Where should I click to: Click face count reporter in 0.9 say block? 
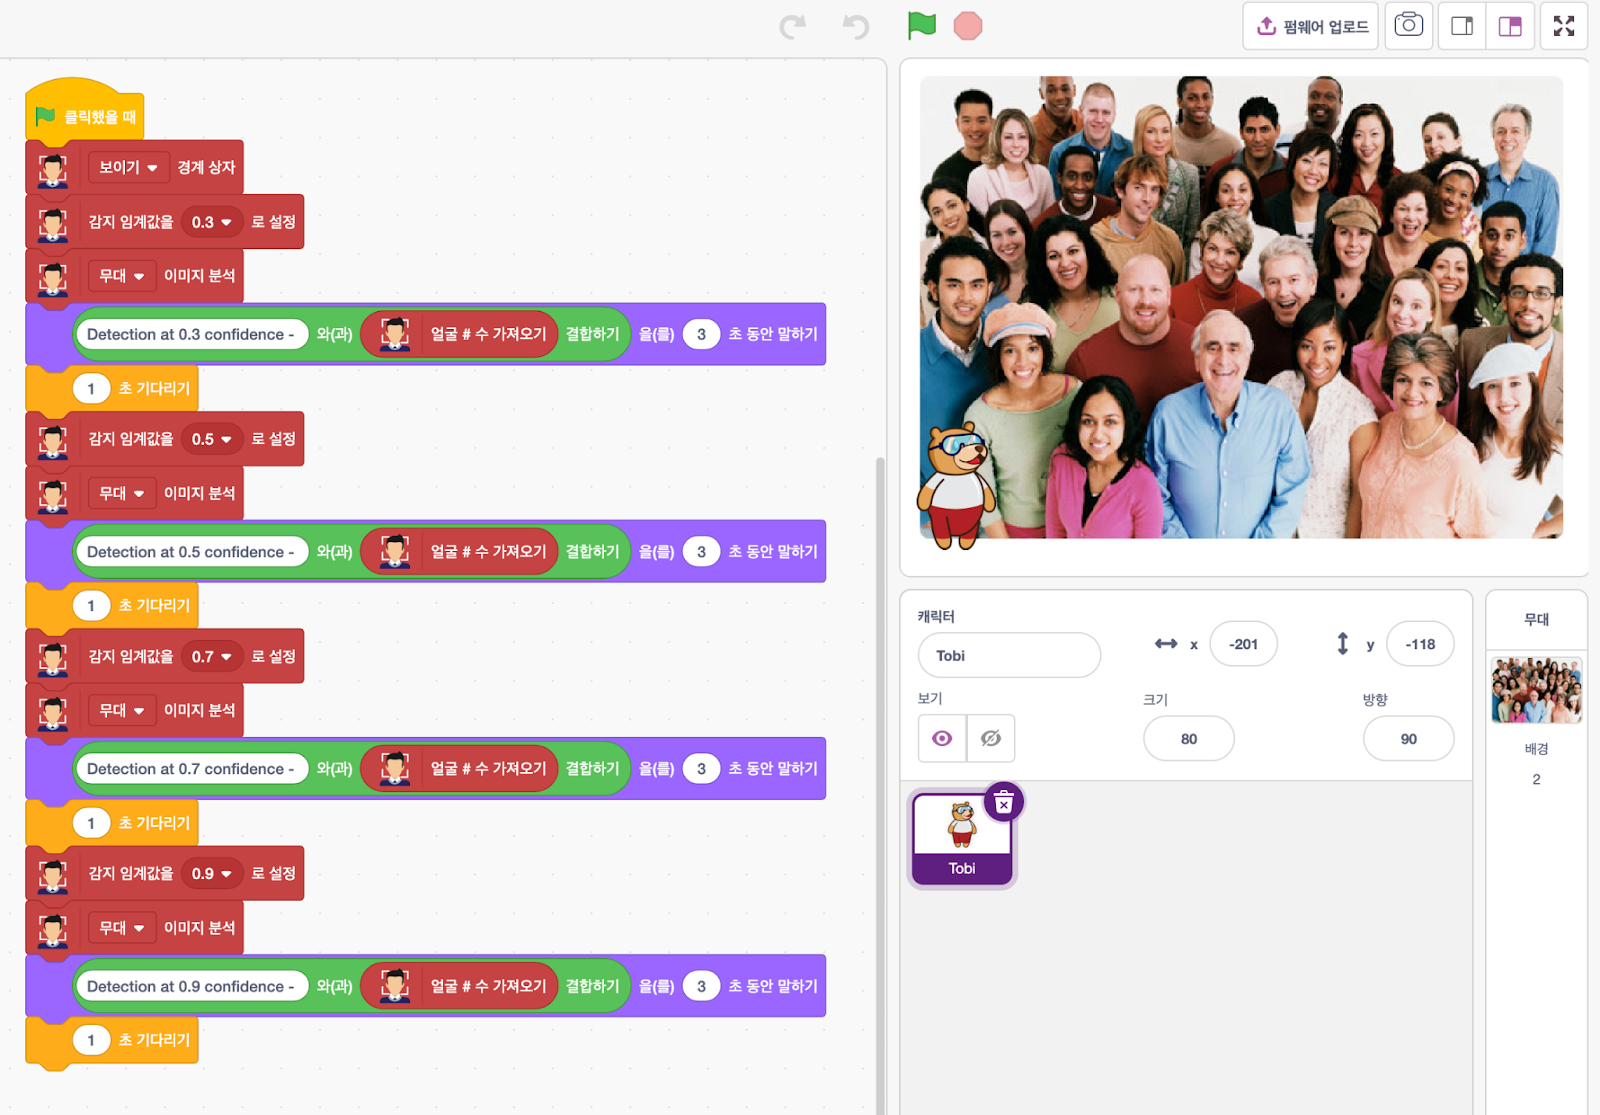[x=459, y=986]
